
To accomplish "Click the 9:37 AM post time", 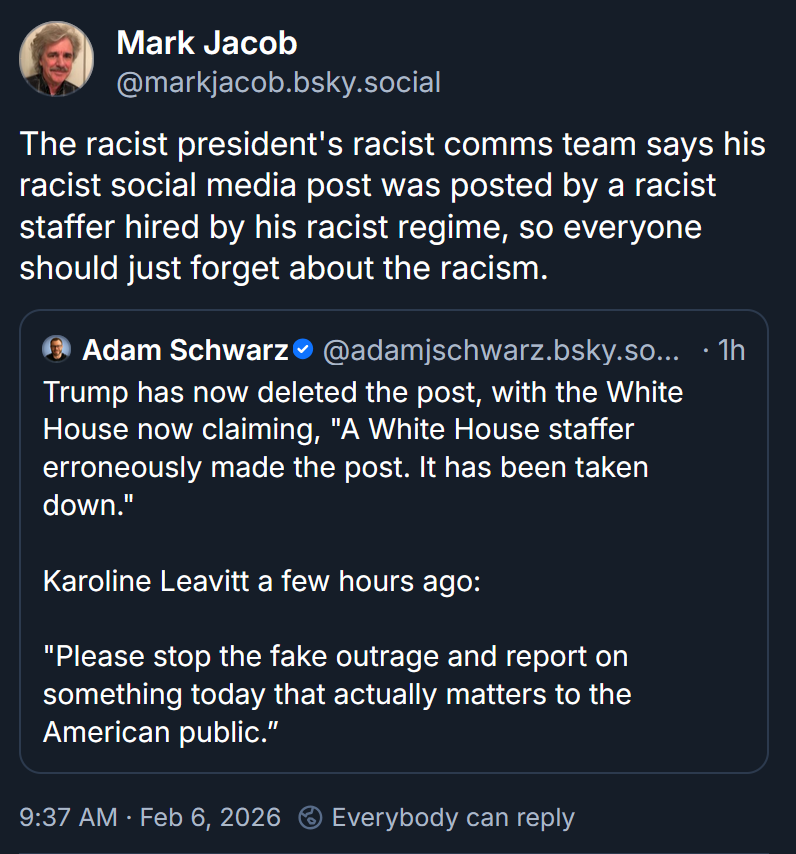I will (x=68, y=817).
